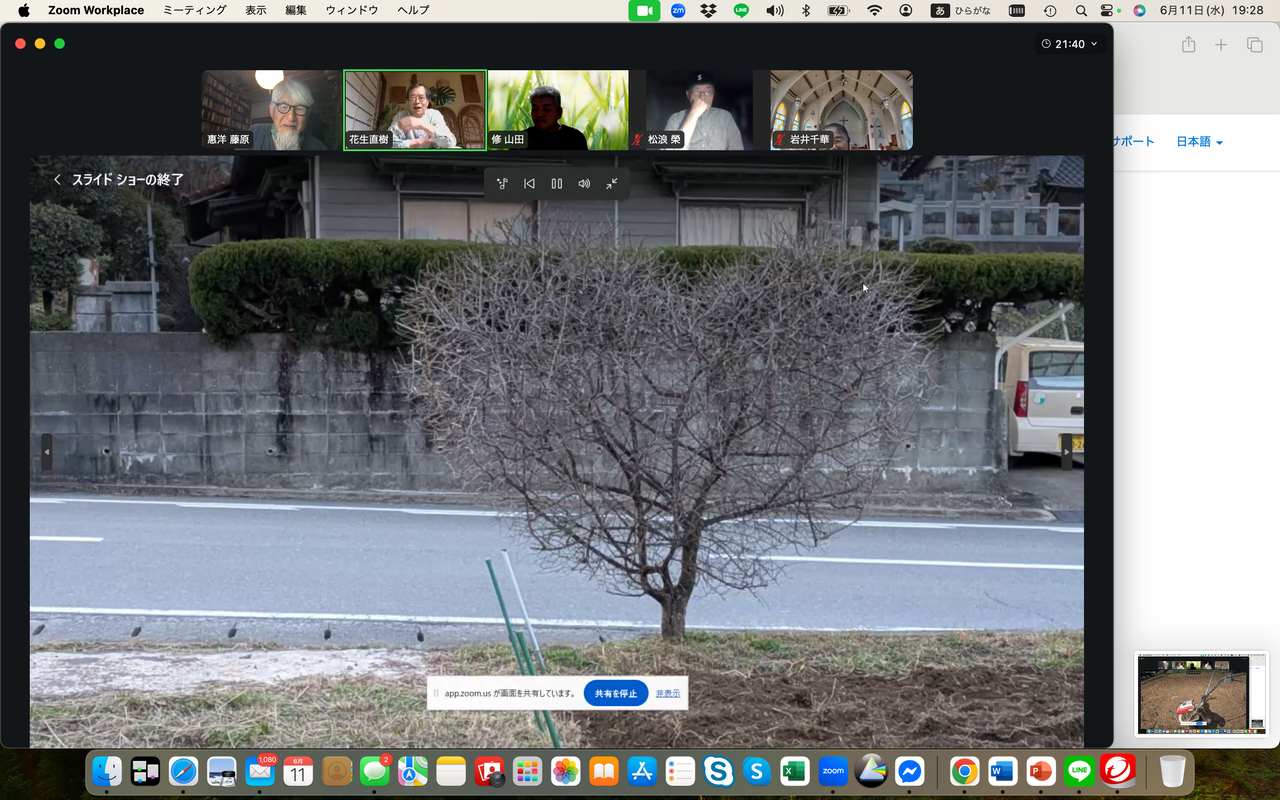Switch input source from ひらがな

(x=961, y=10)
